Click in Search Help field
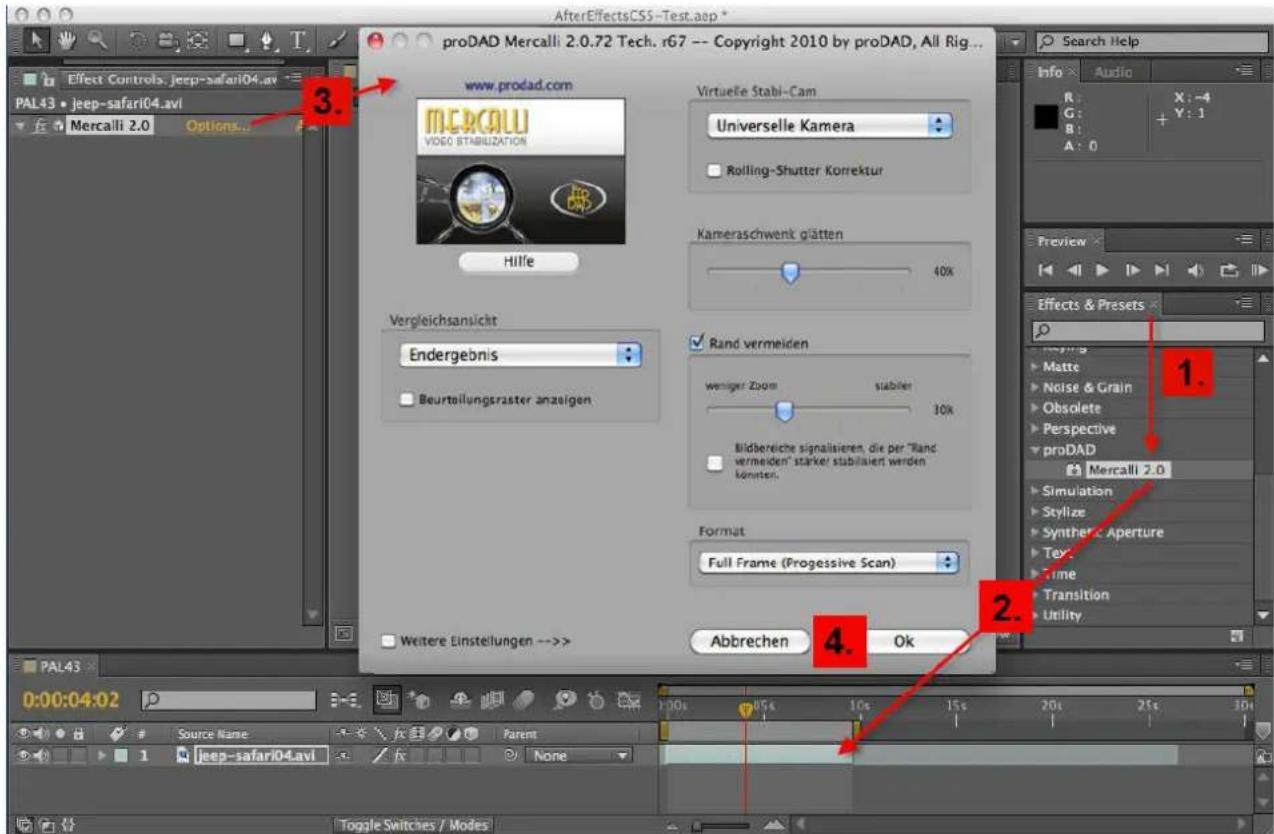The width and height of the screenshot is (1274, 834). 1149,42
